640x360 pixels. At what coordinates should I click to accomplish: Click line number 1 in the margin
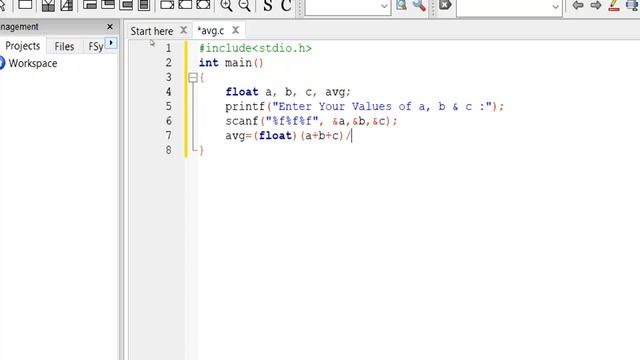coord(168,48)
